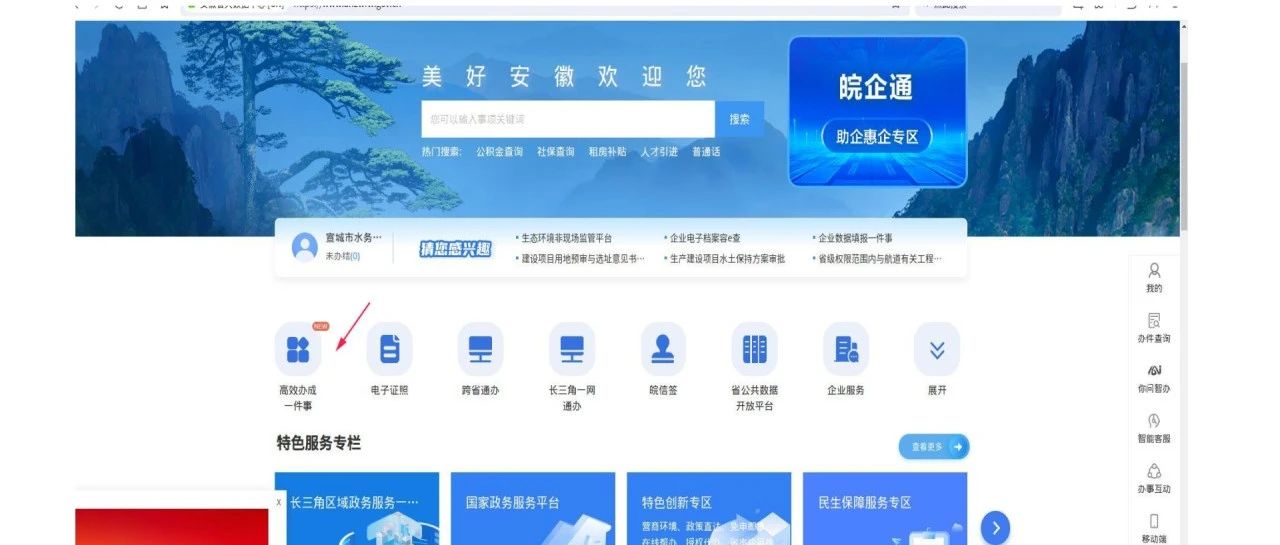Screen dimensions: 1280x545
Task: Click the keyword search input field
Action: point(568,119)
